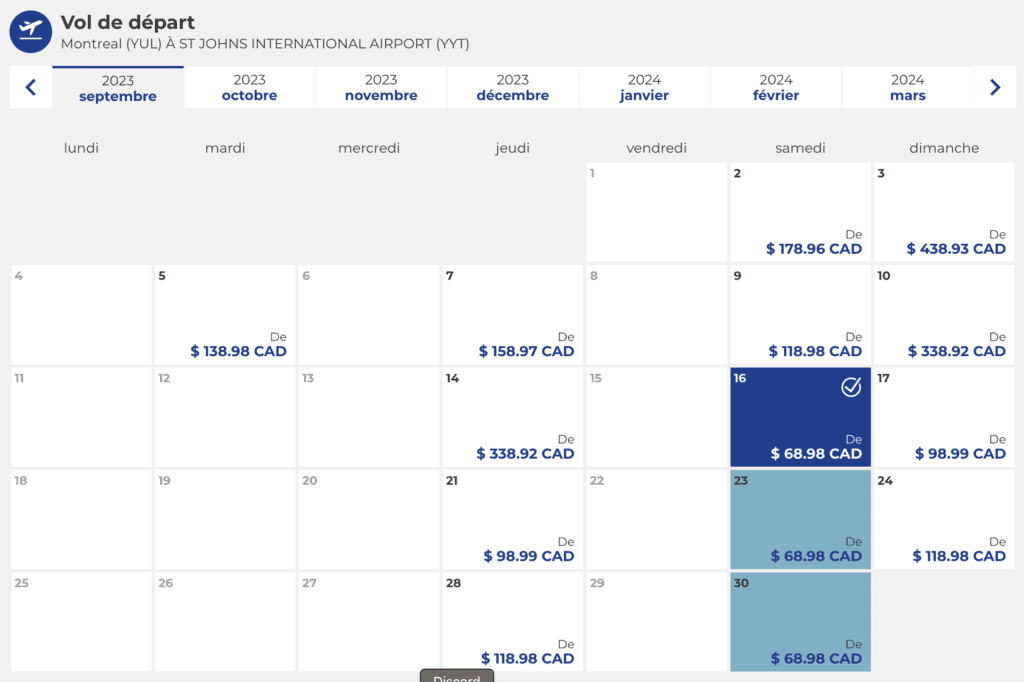The width and height of the screenshot is (1024, 682).
Task: Select September 5 fare $138.98 CAD
Action: pos(225,314)
